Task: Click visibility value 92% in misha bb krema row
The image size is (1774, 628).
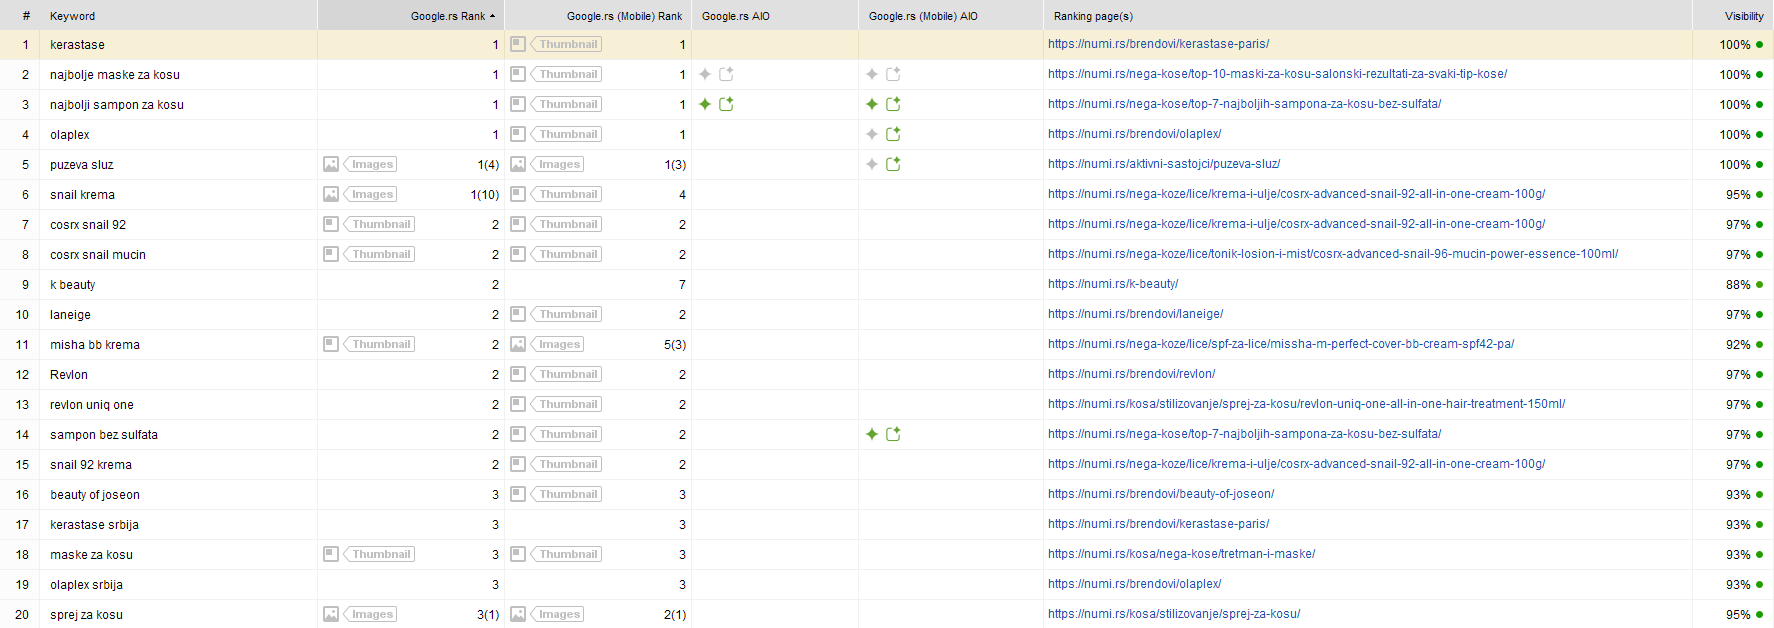Action: click(1738, 345)
